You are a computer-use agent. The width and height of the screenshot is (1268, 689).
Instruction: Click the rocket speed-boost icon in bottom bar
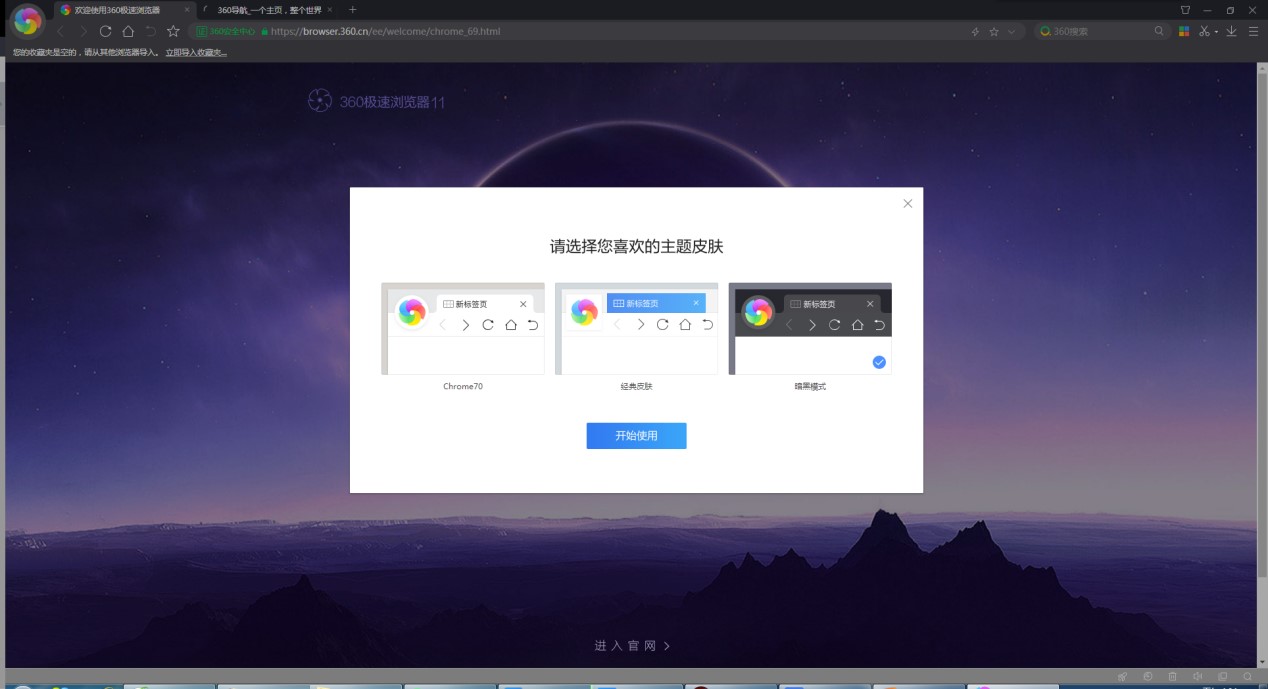[1122, 676]
